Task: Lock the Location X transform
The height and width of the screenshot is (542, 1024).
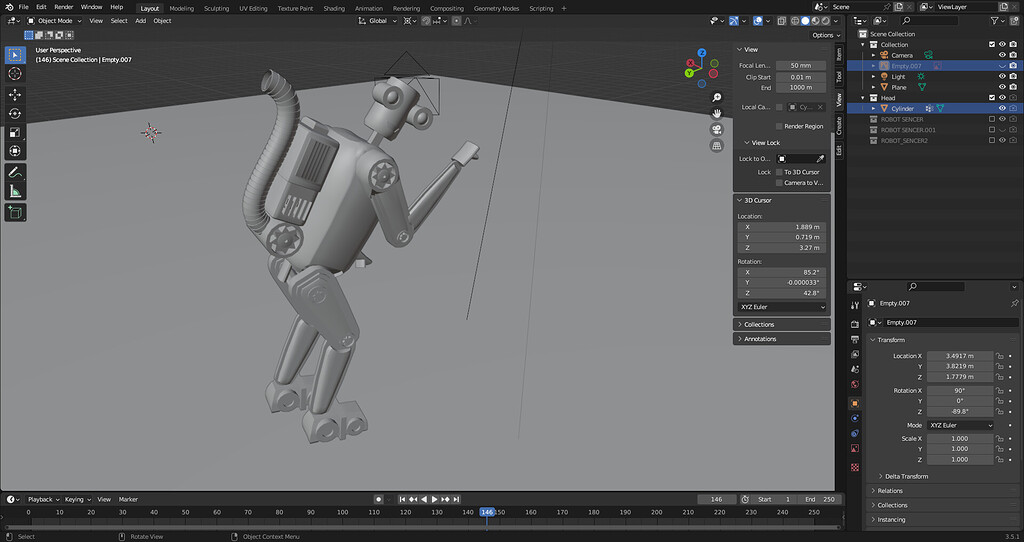Action: point(999,356)
